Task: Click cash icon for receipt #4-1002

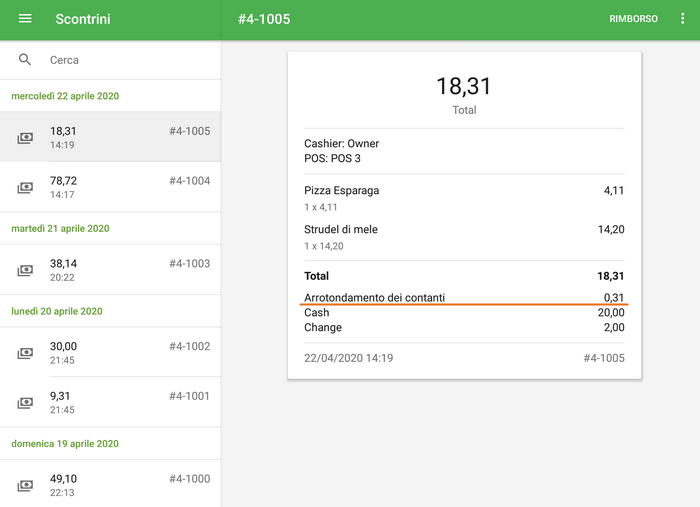Action: click(25, 353)
